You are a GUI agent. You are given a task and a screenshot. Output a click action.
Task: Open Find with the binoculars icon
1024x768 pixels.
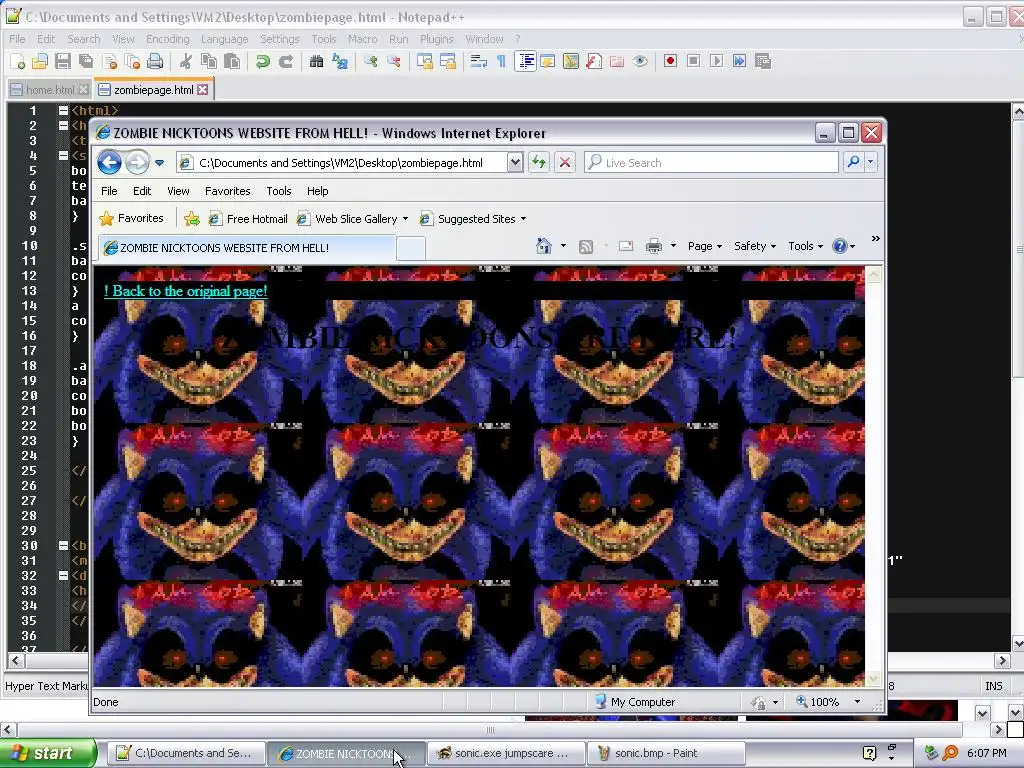(317, 61)
